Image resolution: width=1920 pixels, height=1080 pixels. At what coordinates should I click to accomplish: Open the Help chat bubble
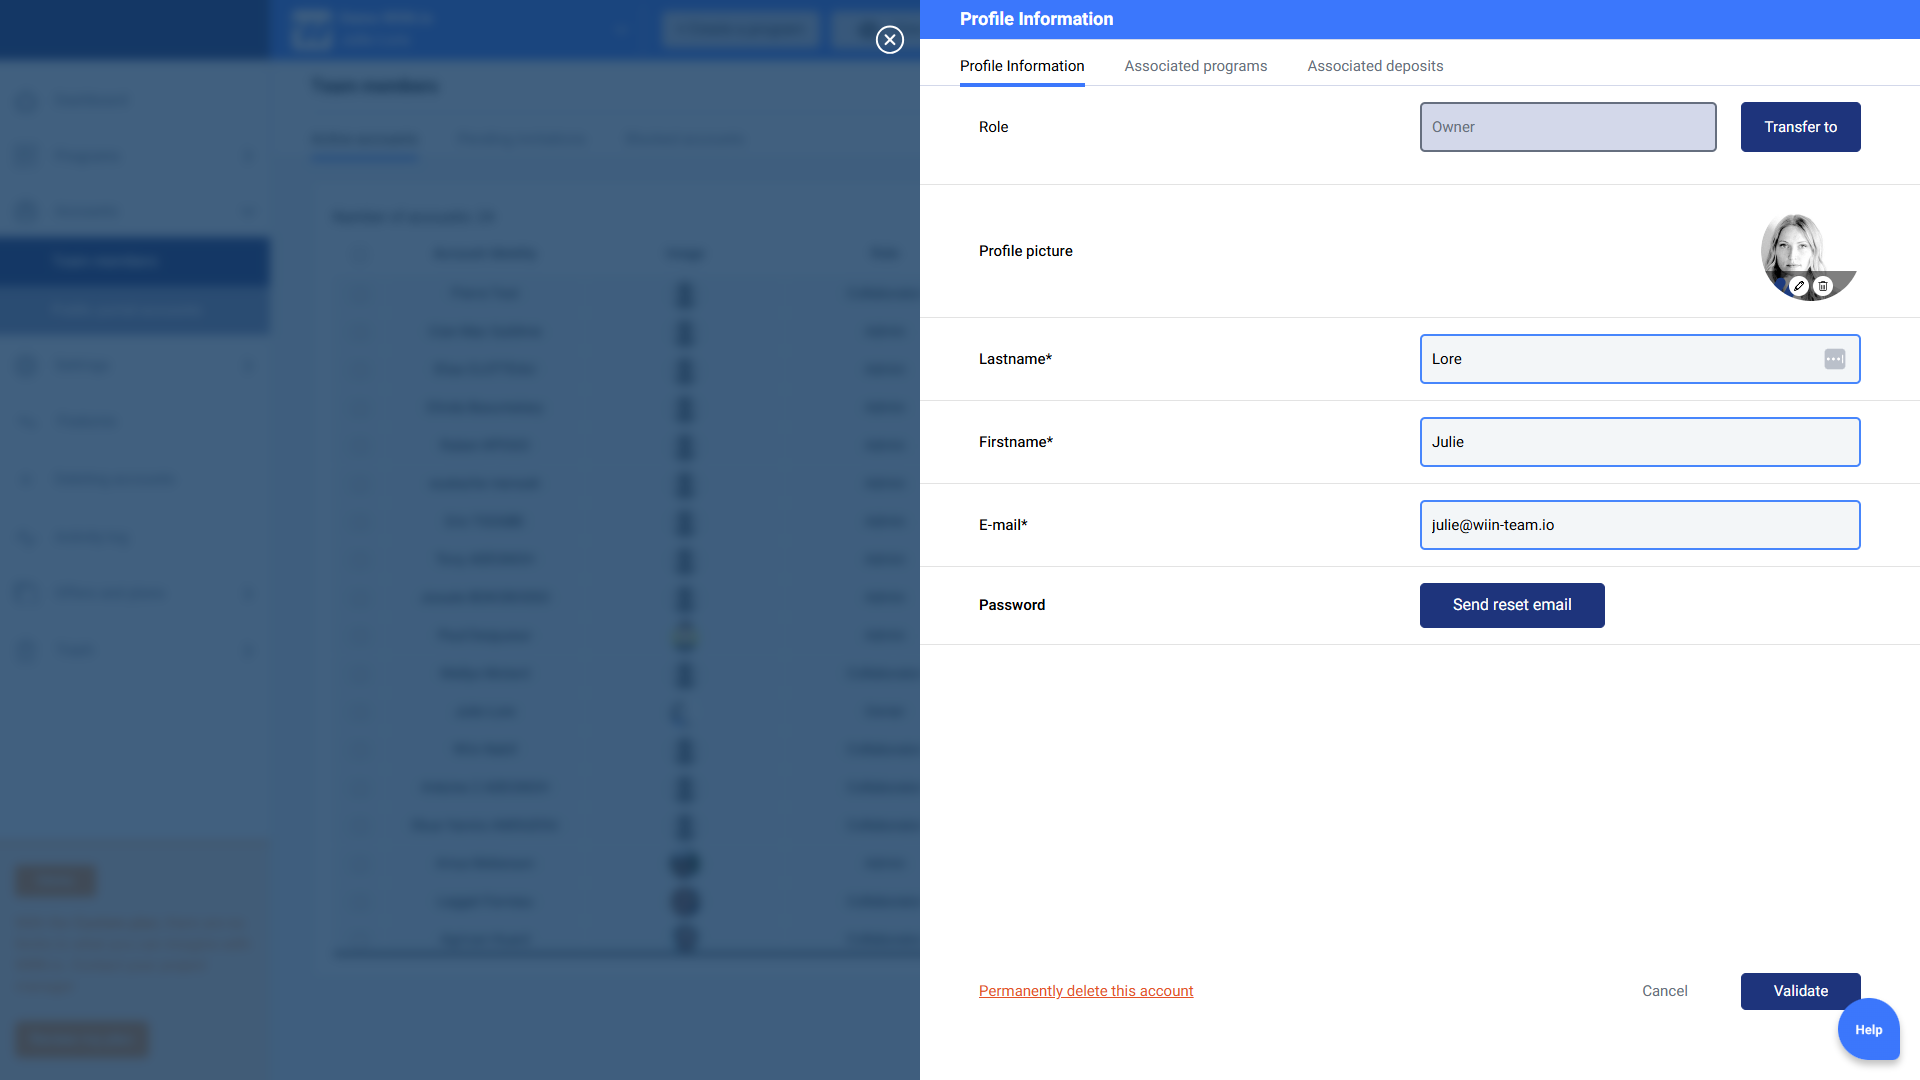click(1868, 1029)
